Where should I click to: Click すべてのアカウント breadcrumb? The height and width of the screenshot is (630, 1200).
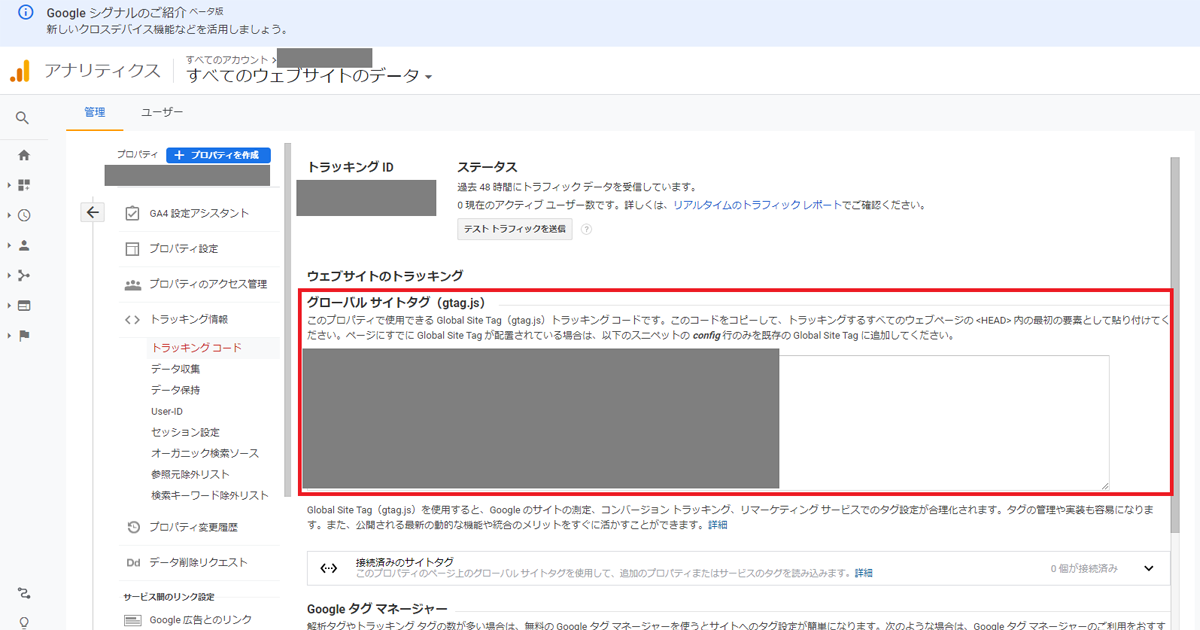(x=229, y=60)
